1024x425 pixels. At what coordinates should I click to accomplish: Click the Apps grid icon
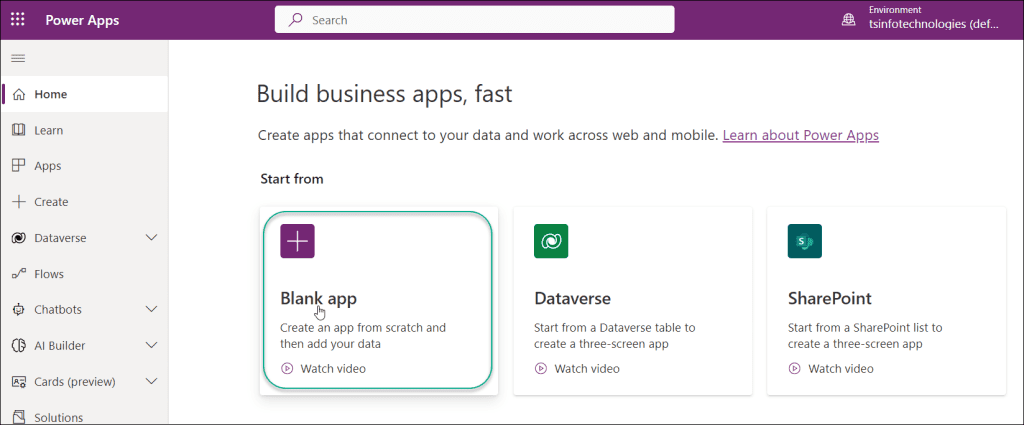(x=19, y=166)
